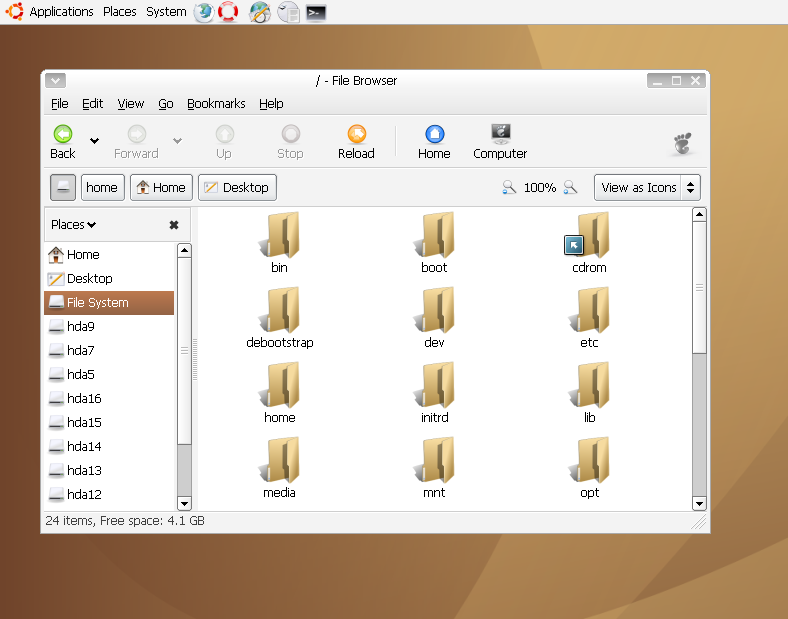Open the Go menu
This screenshot has height=619, width=788.
pos(166,104)
